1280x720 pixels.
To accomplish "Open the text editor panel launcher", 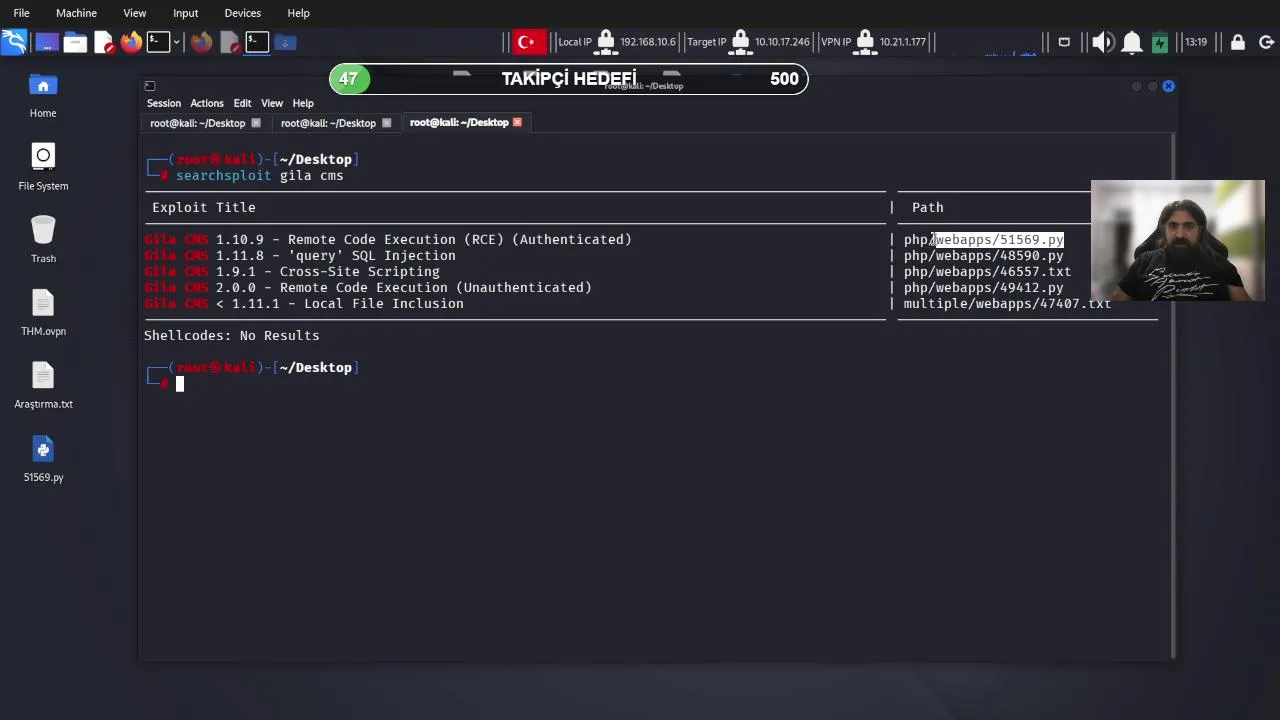I will (x=104, y=42).
